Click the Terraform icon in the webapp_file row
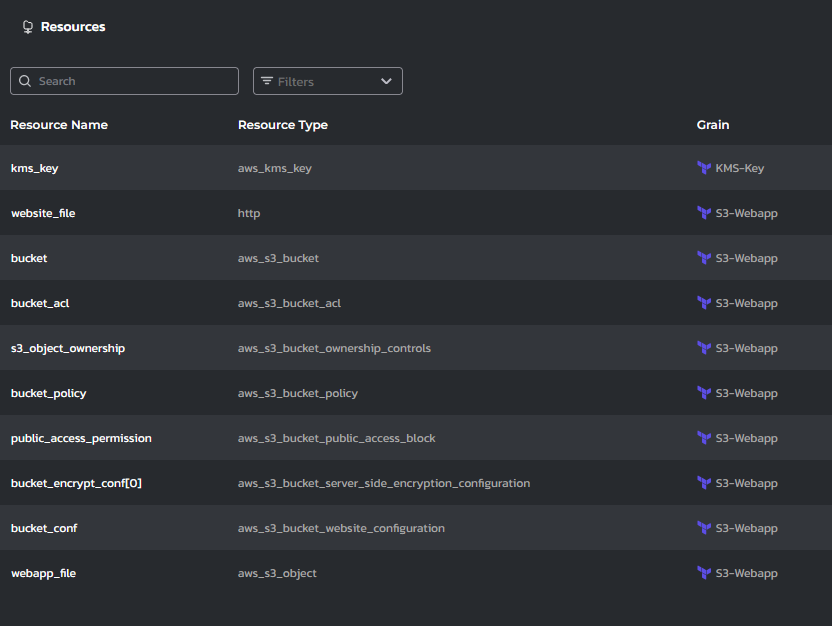The image size is (832, 626). pos(704,573)
